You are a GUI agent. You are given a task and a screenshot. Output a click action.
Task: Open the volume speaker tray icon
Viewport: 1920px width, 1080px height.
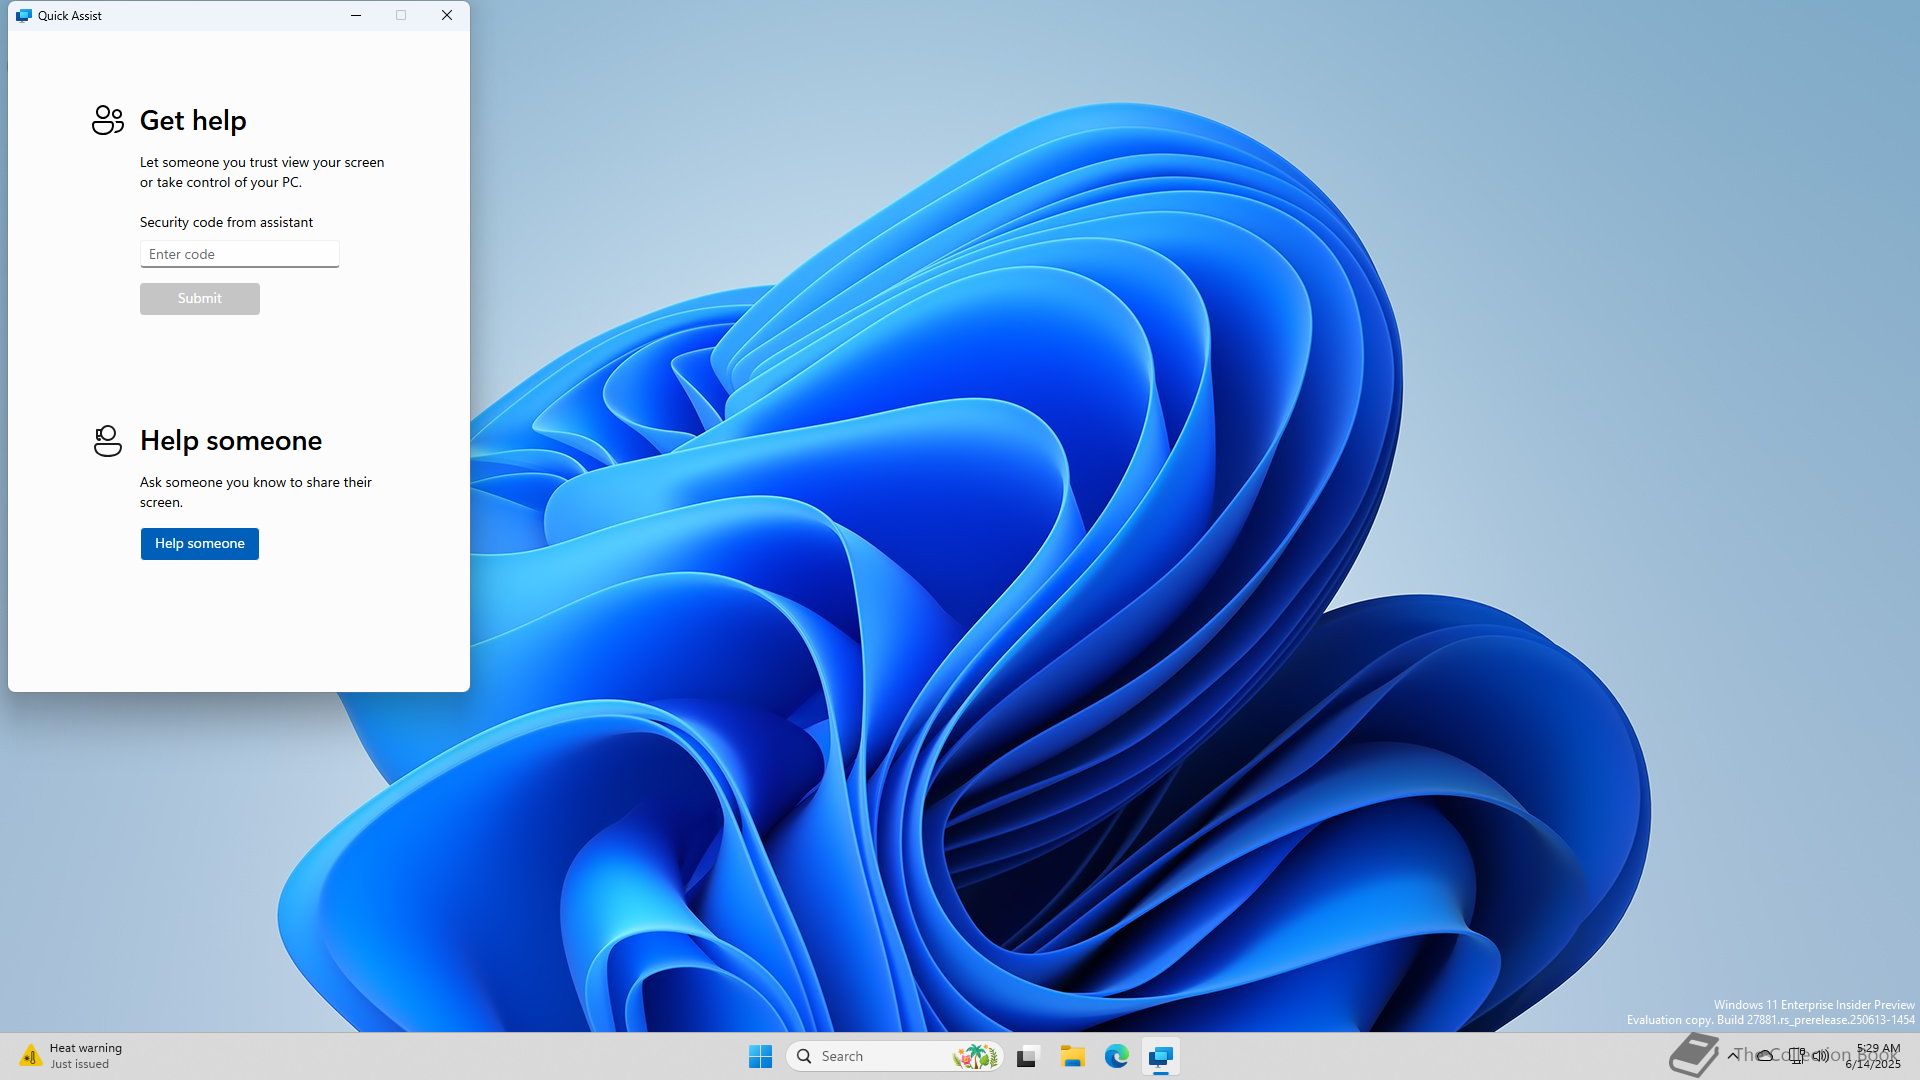[x=1821, y=1055]
